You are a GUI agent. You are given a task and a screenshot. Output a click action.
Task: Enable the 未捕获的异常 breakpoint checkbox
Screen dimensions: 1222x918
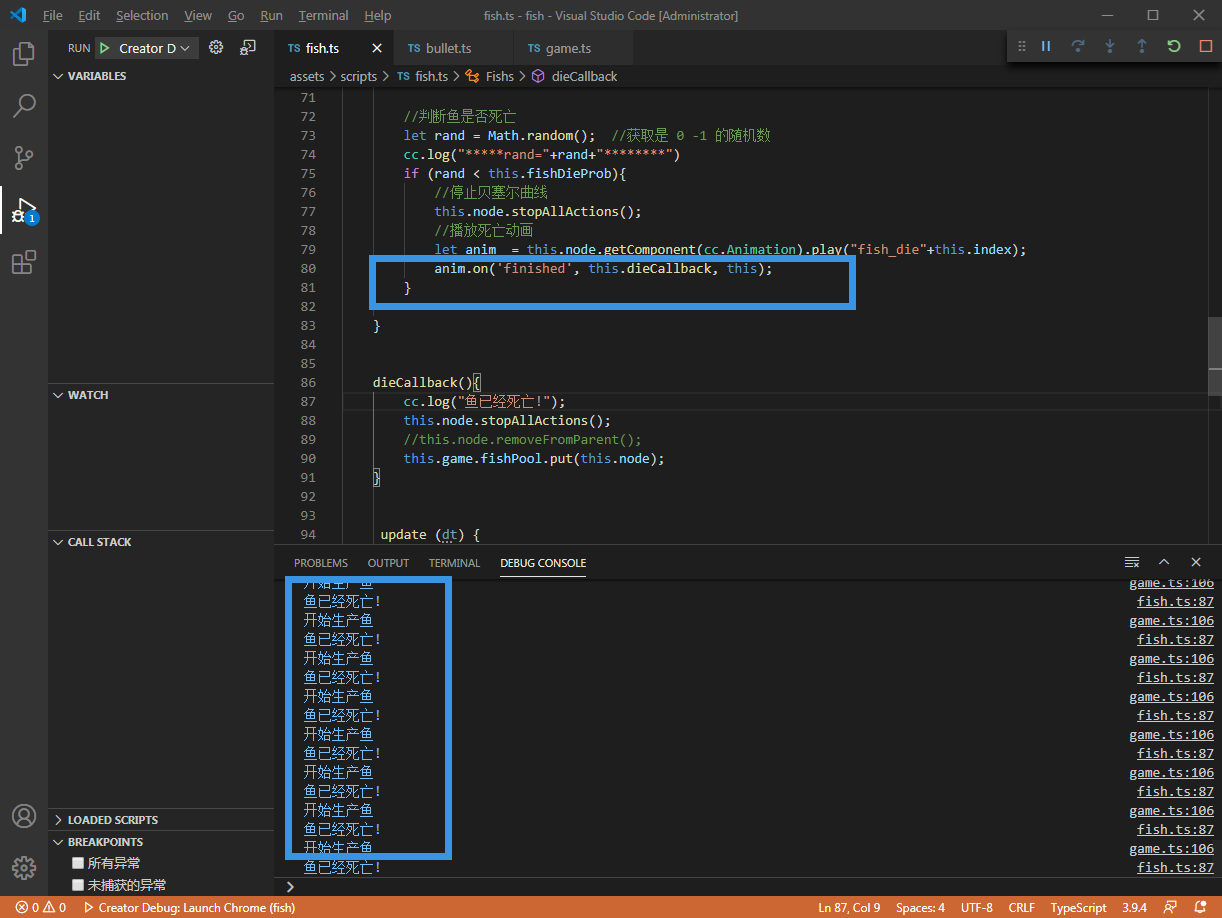click(78, 885)
